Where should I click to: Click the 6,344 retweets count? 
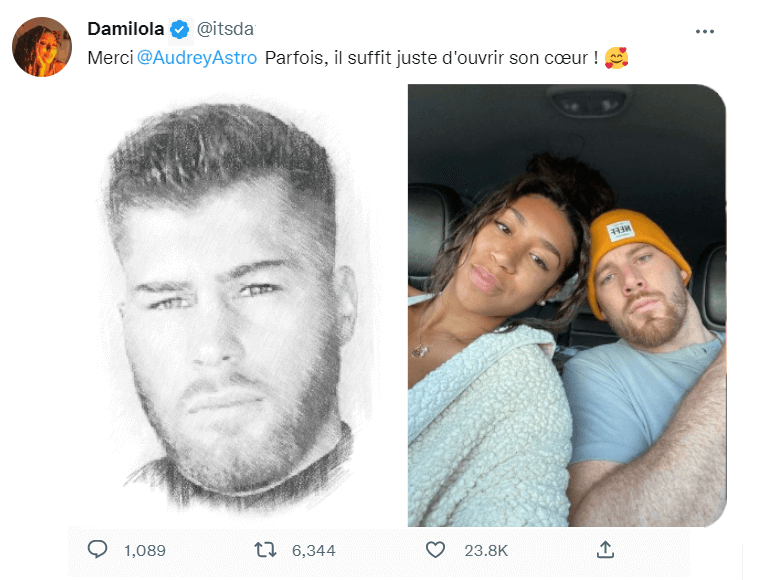(313, 550)
